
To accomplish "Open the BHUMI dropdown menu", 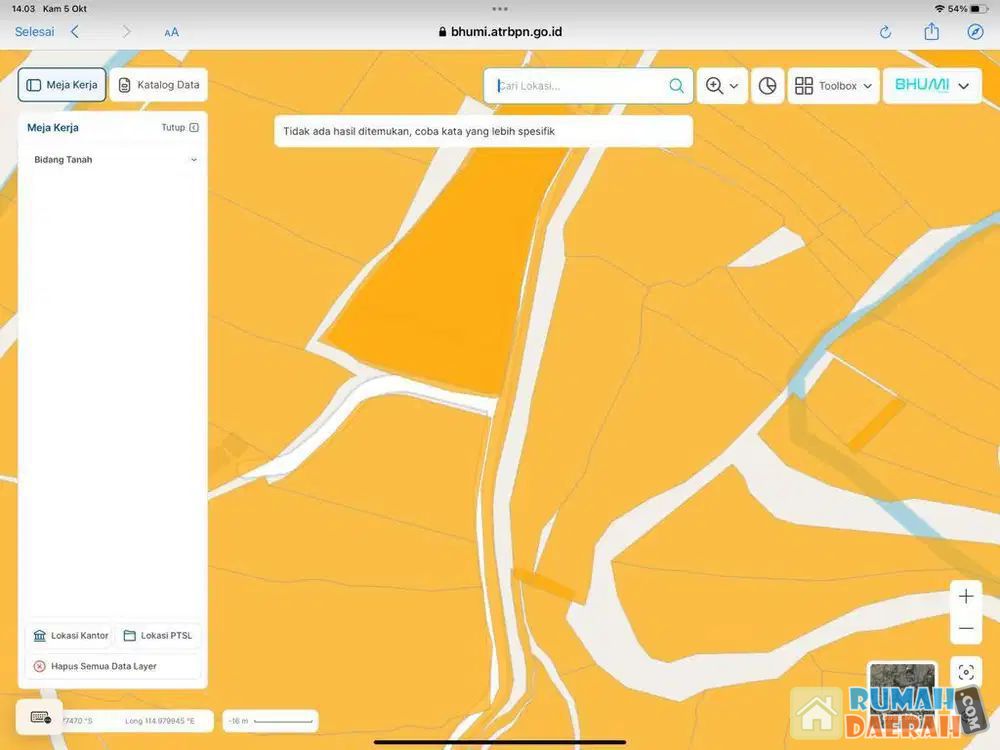I will pyautogui.click(x=932, y=86).
